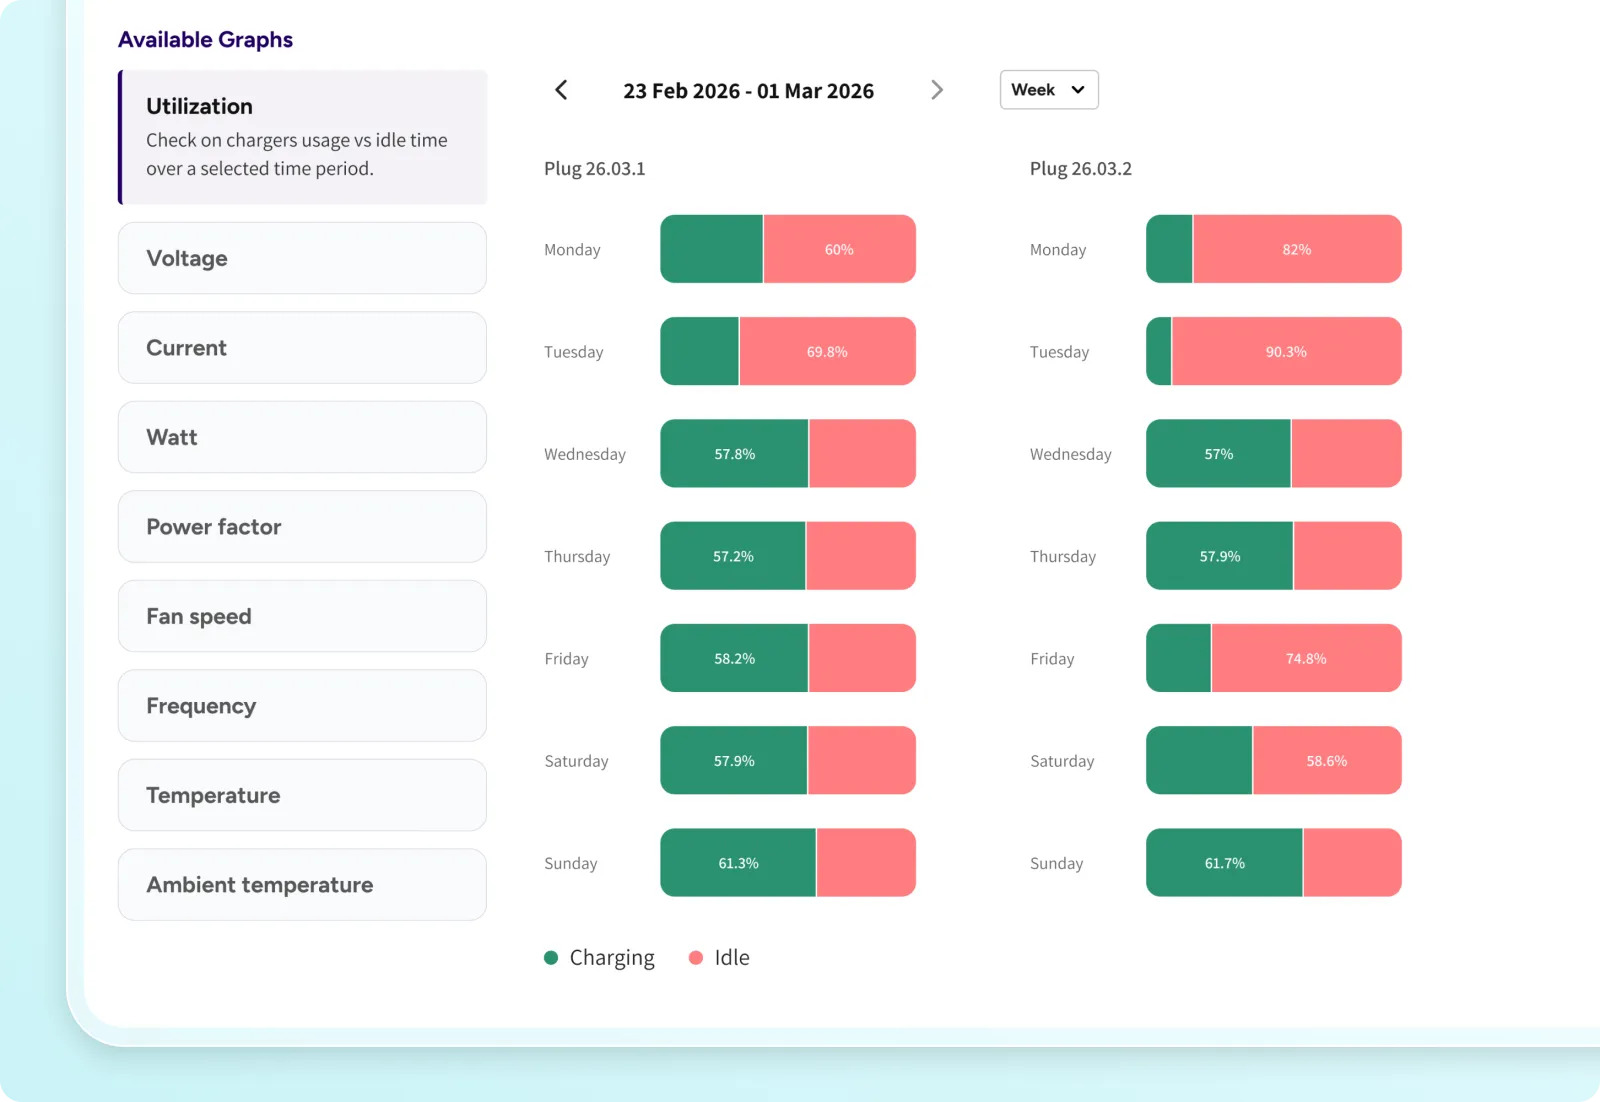Click the date range 23 Feb - 01 Mar label

point(748,91)
